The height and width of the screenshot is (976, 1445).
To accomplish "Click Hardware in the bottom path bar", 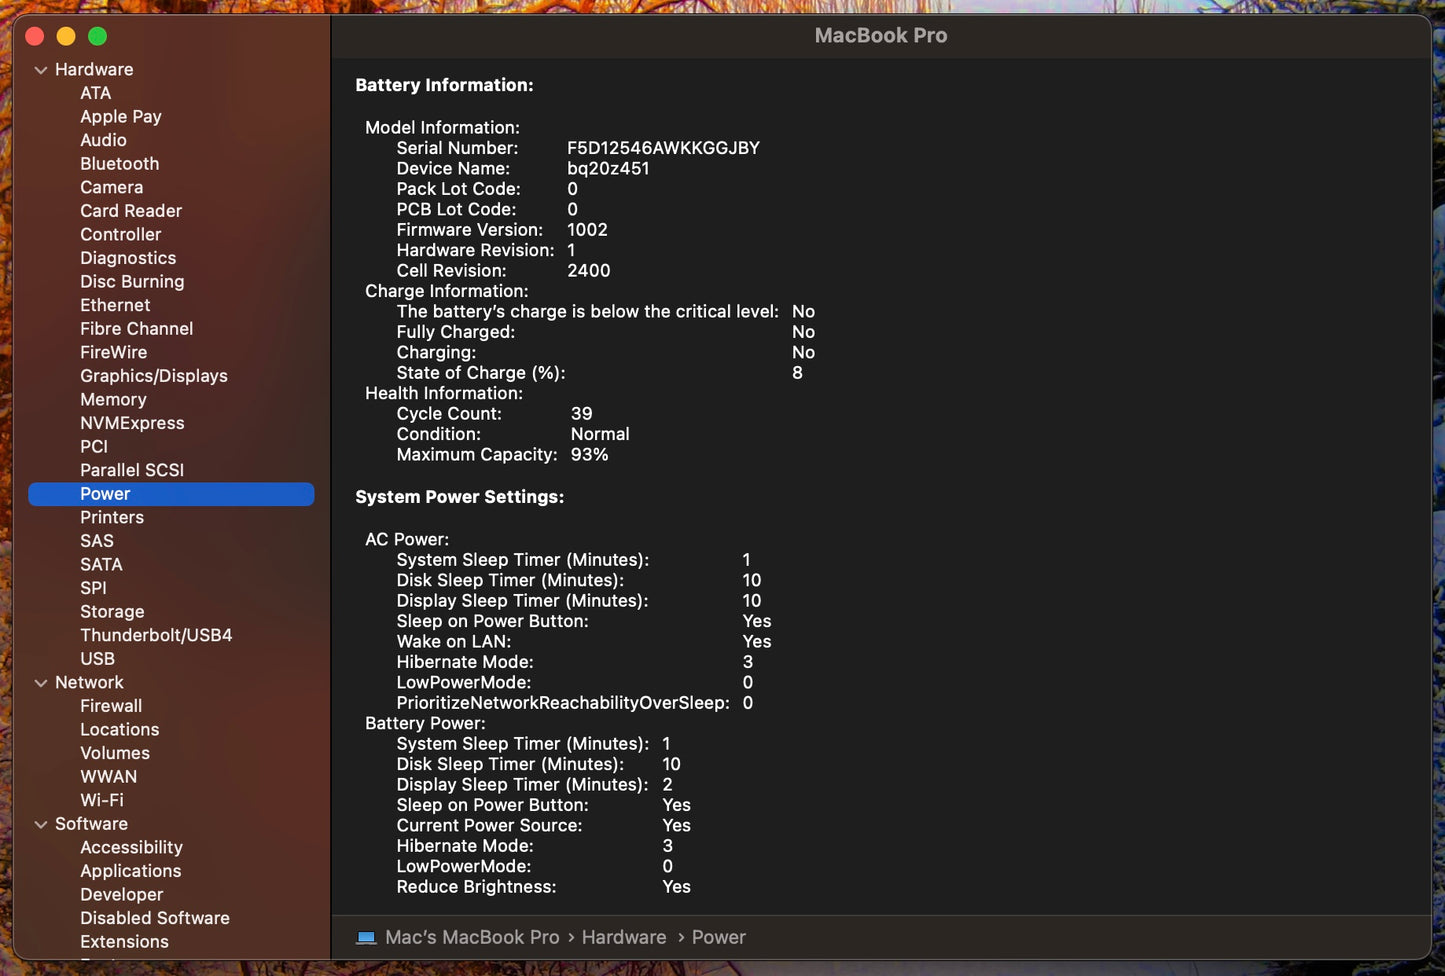I will click(623, 937).
